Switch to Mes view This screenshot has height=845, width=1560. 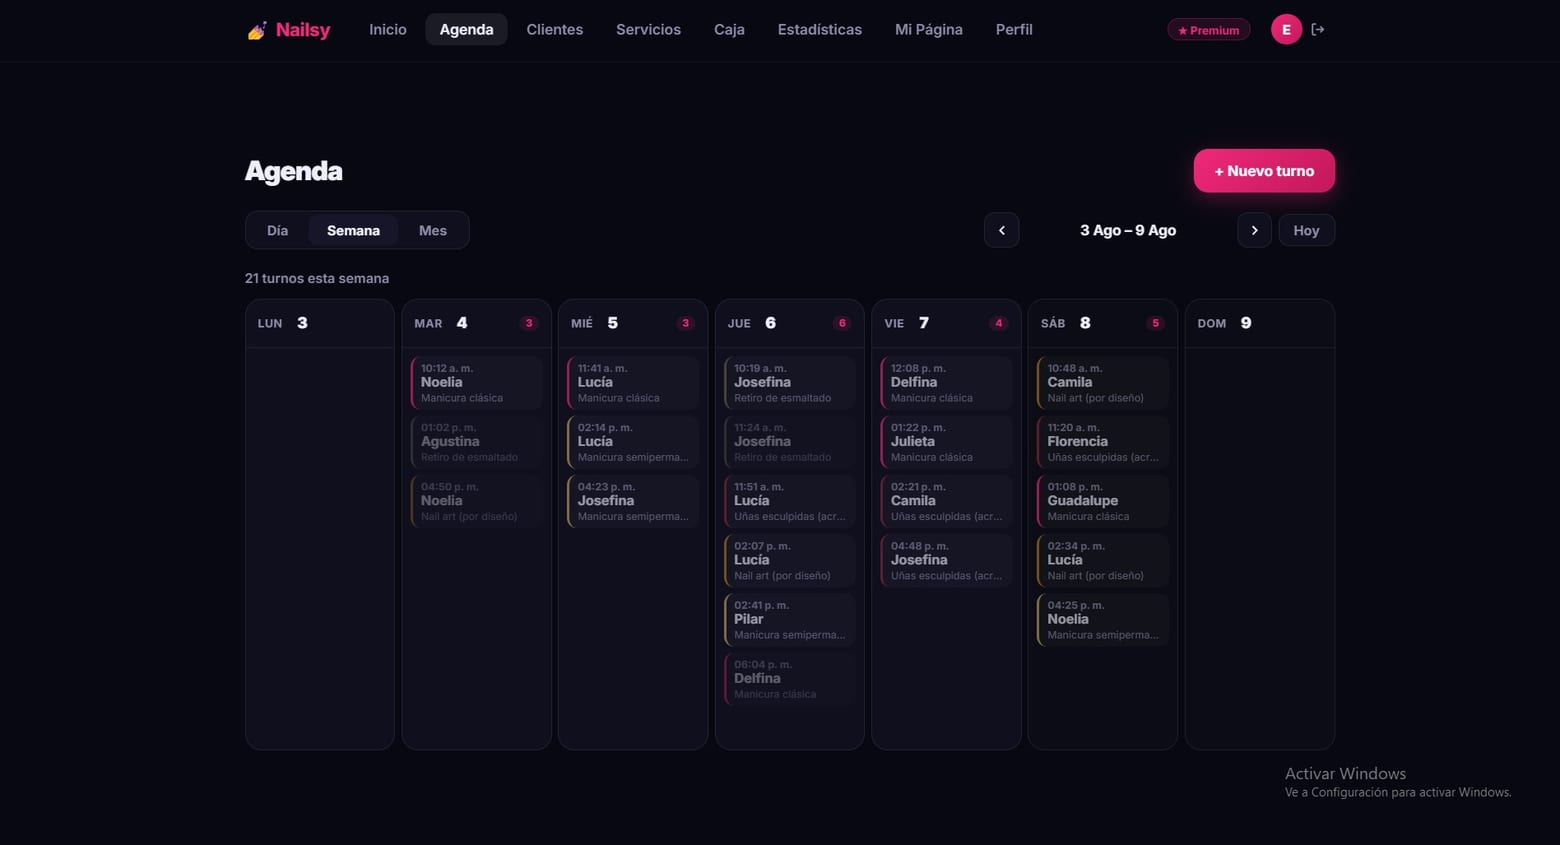pos(433,230)
